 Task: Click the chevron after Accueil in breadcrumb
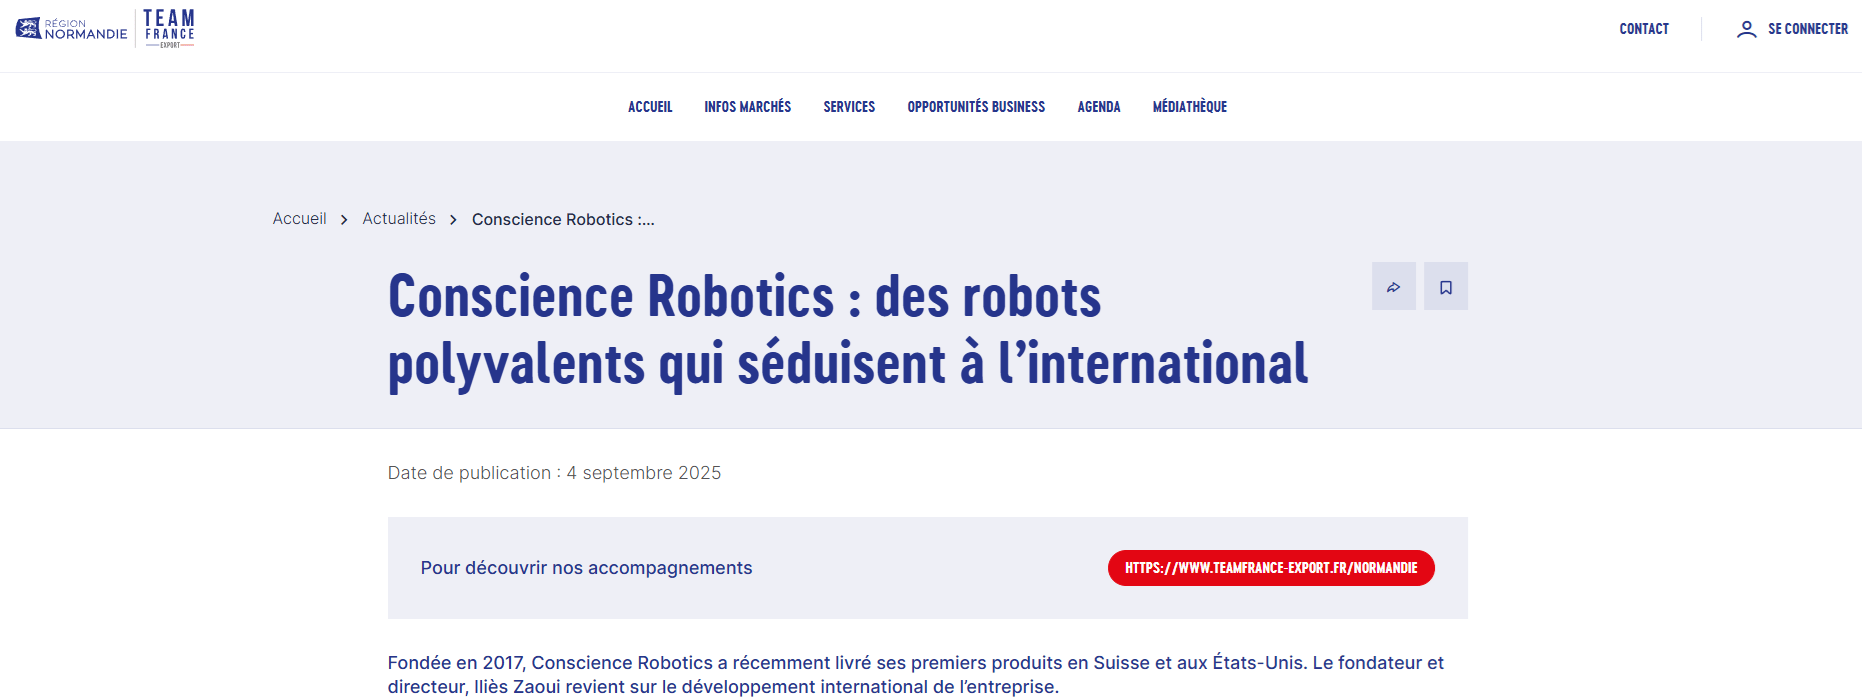tap(344, 219)
